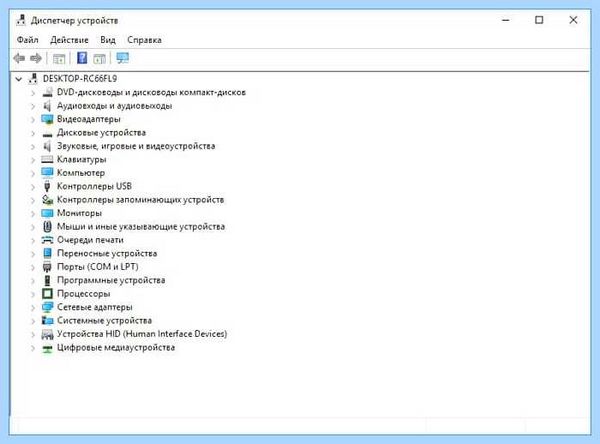
Task: Select the Дисковые устройства text
Action: 101,132
